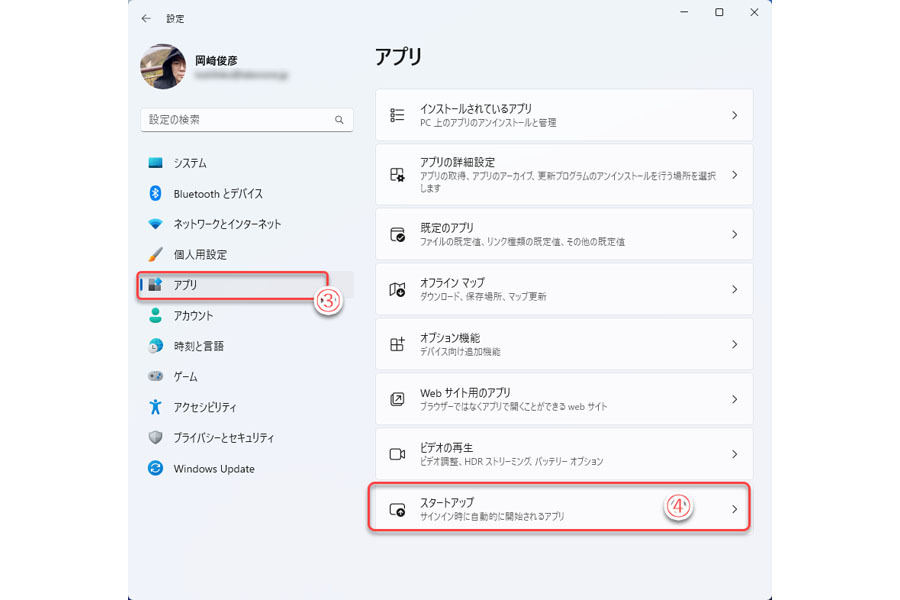Go to ネットワークとインターネット section
Viewport: 900px width, 600px height.
[227, 224]
